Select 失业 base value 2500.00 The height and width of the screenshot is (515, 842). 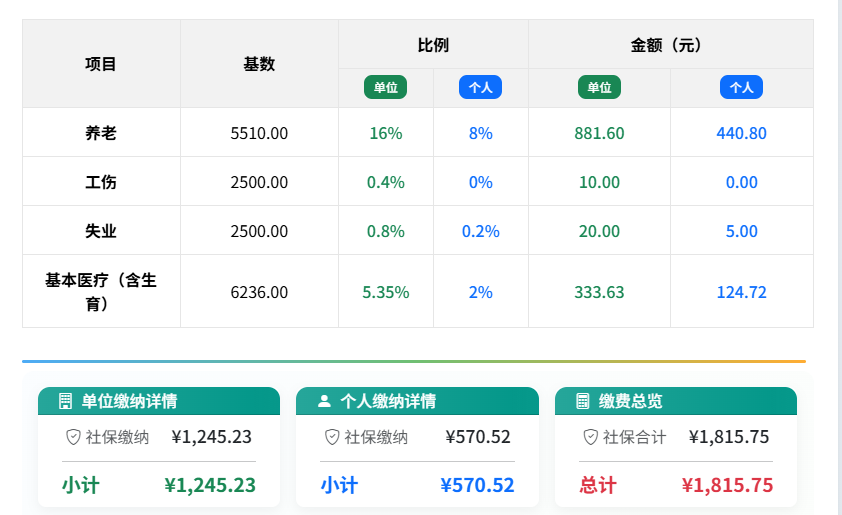pyautogui.click(x=259, y=231)
